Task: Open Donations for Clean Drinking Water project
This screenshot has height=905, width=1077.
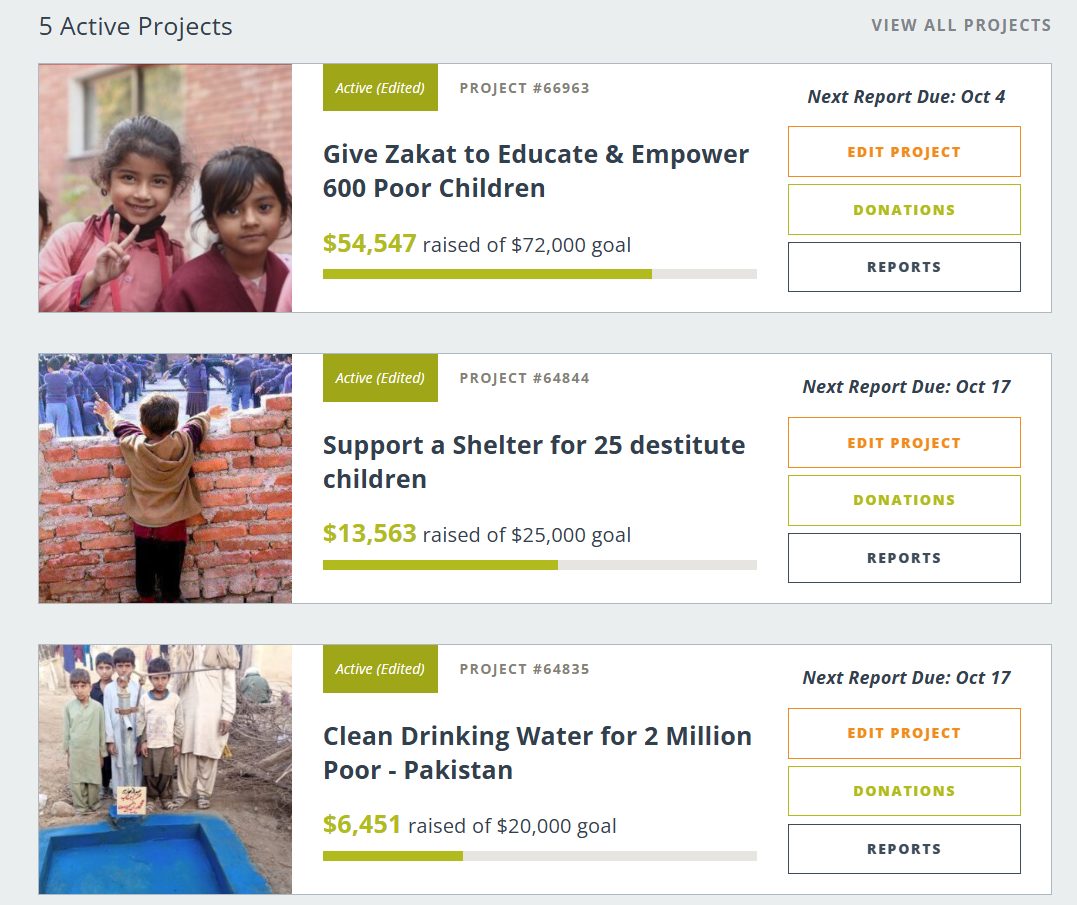Action: (904, 791)
